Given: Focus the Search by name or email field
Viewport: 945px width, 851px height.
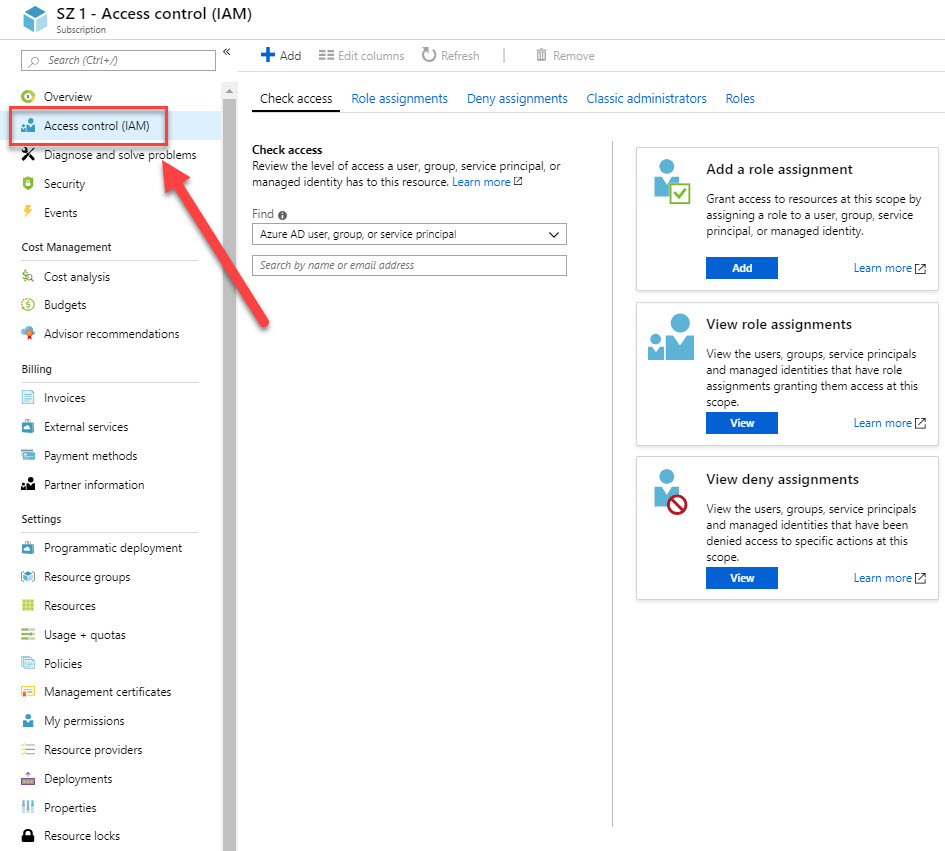Looking at the screenshot, I should click(409, 265).
